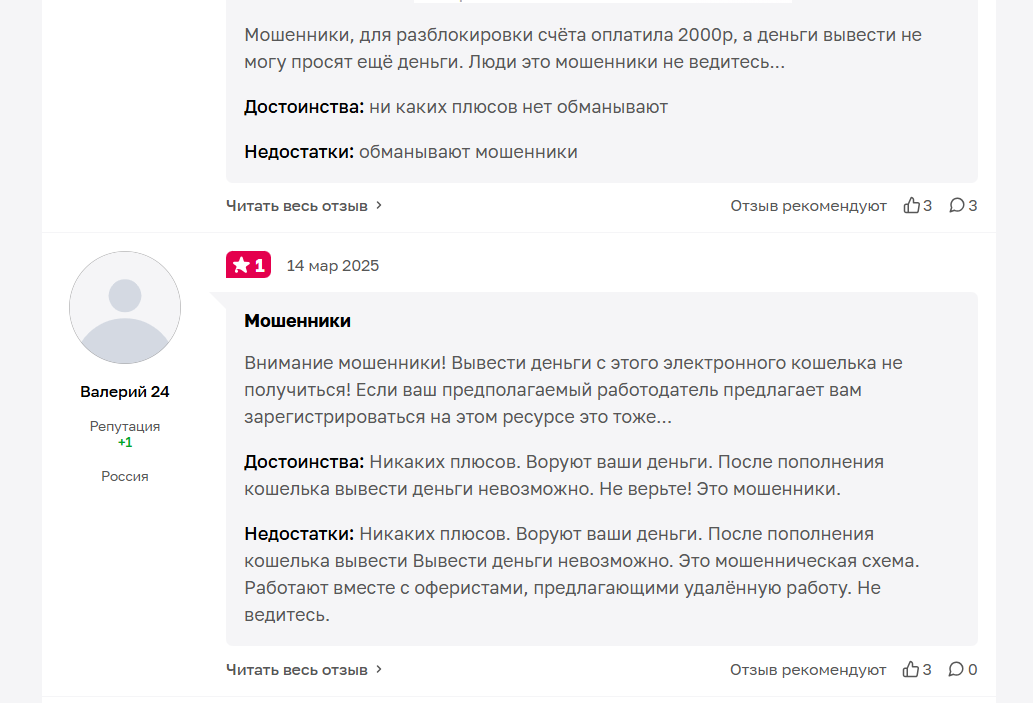Click the red star rating badge showing 1
The image size is (1033, 703).
coord(248,265)
